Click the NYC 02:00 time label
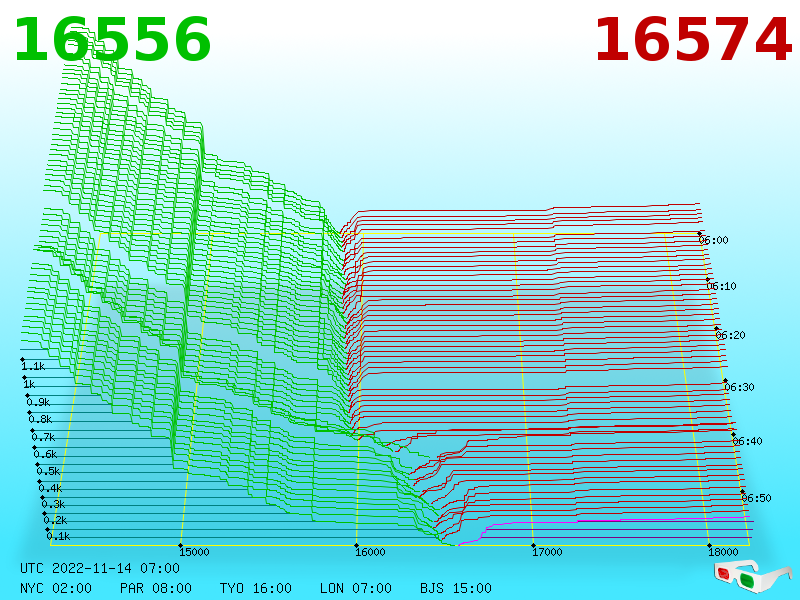800x600 pixels. 56,588
